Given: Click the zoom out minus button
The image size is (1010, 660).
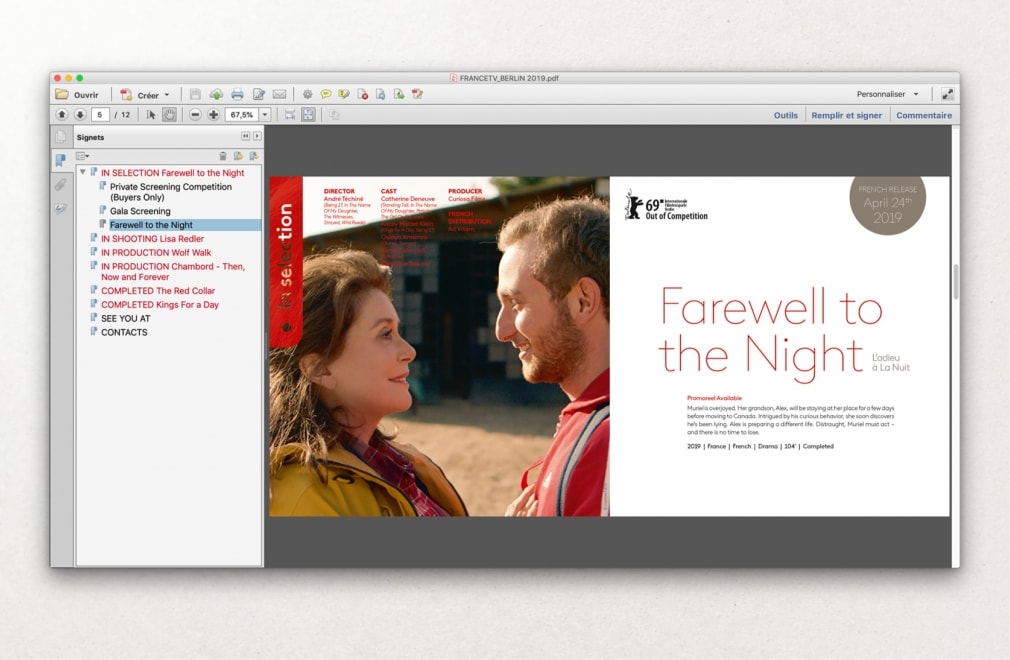Looking at the screenshot, I should click(195, 115).
